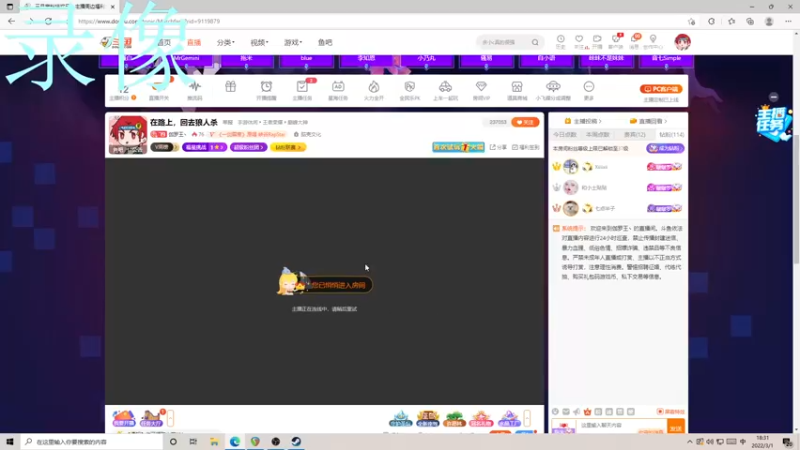
Task: Open the 直播回看 link
Action: [x=648, y=121]
